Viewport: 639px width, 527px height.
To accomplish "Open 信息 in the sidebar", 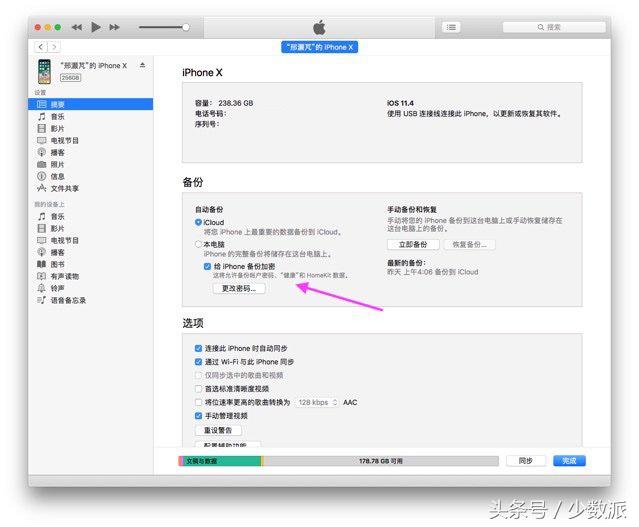I will [90, 176].
